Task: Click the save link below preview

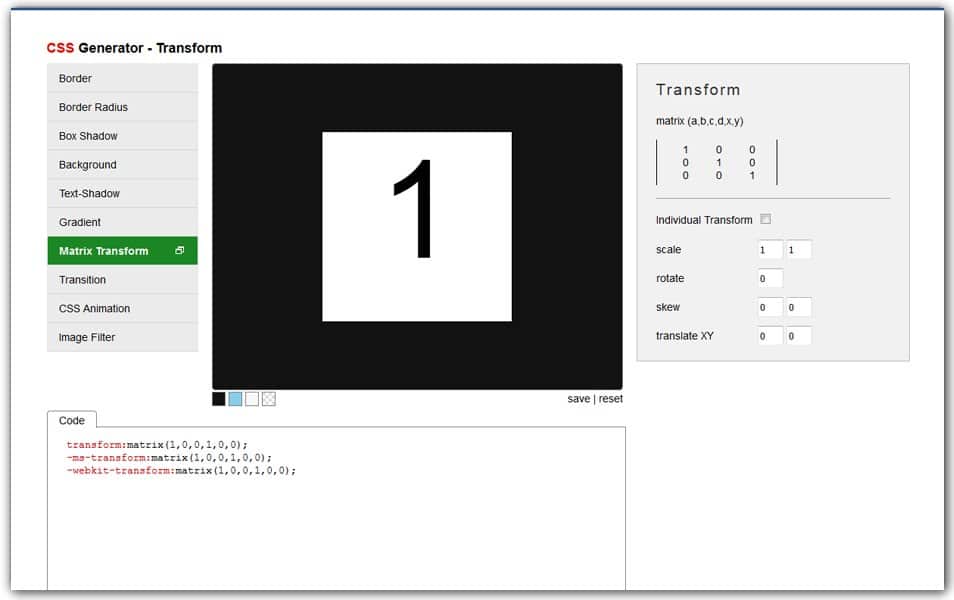Action: (x=578, y=399)
